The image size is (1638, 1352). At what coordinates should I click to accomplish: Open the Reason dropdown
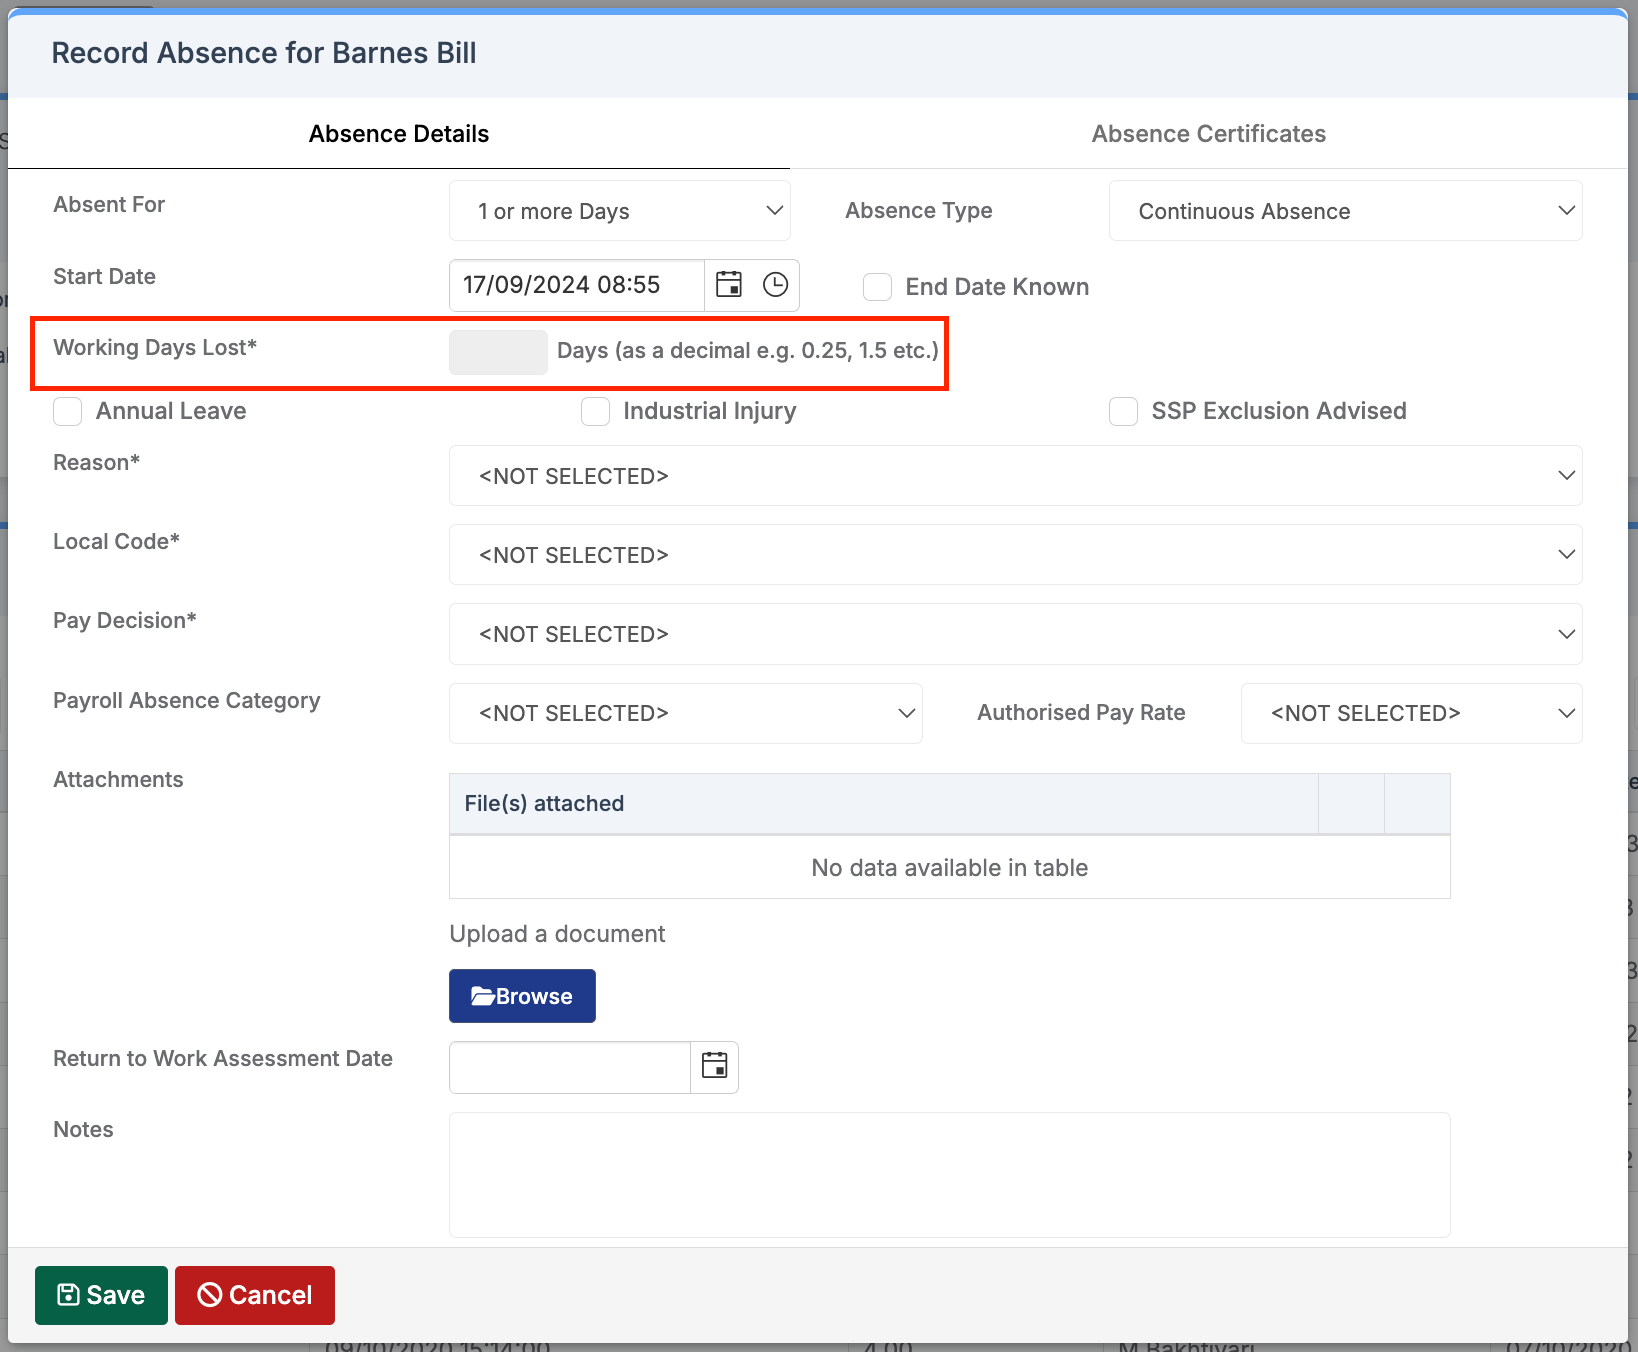point(1015,476)
